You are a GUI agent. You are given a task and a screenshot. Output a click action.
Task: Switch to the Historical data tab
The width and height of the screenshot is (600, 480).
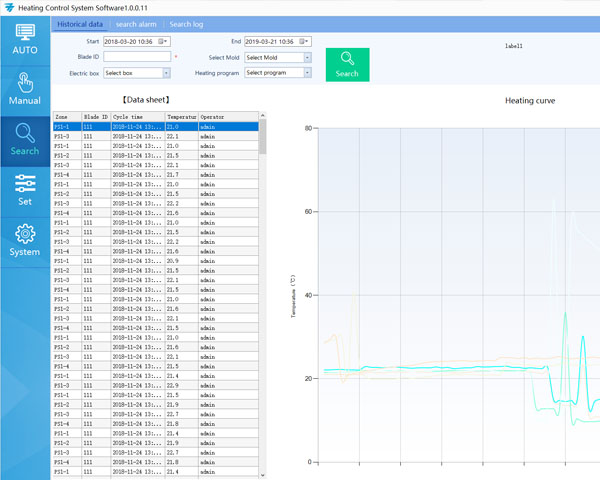coord(80,23)
